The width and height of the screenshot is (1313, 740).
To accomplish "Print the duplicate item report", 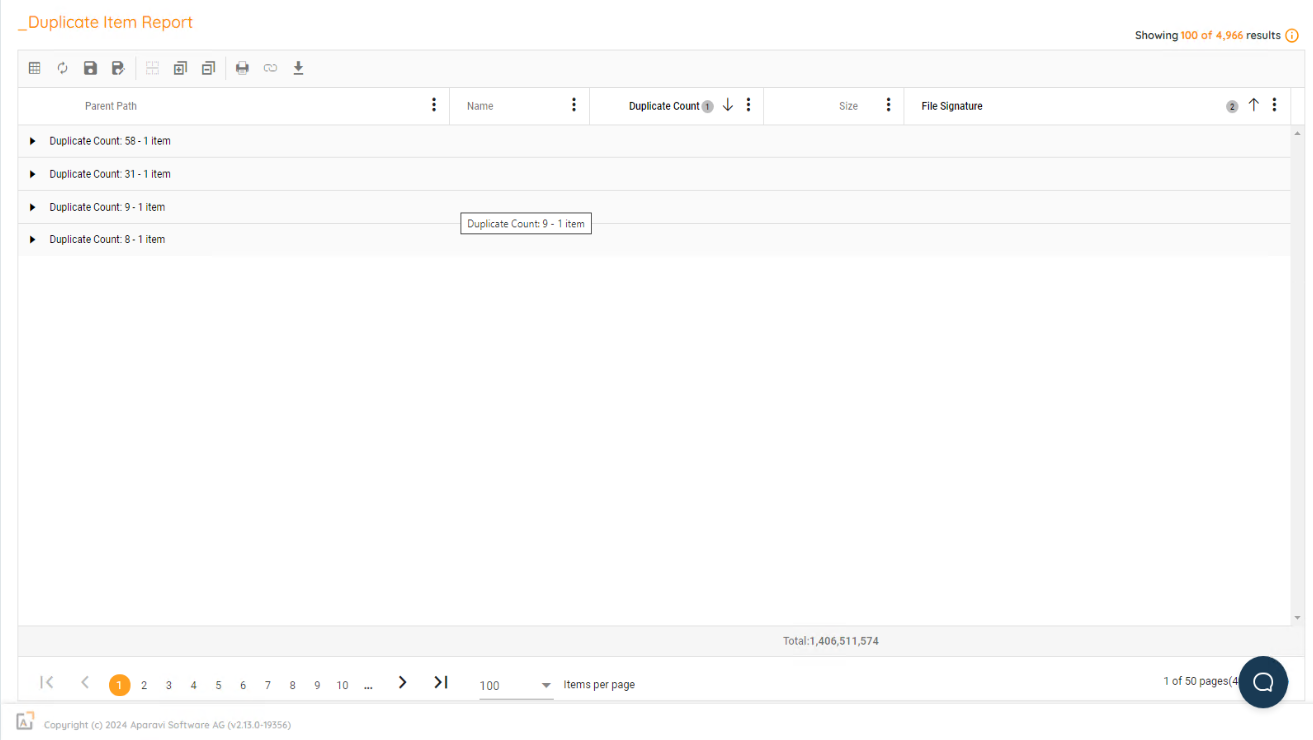I will click(242, 68).
